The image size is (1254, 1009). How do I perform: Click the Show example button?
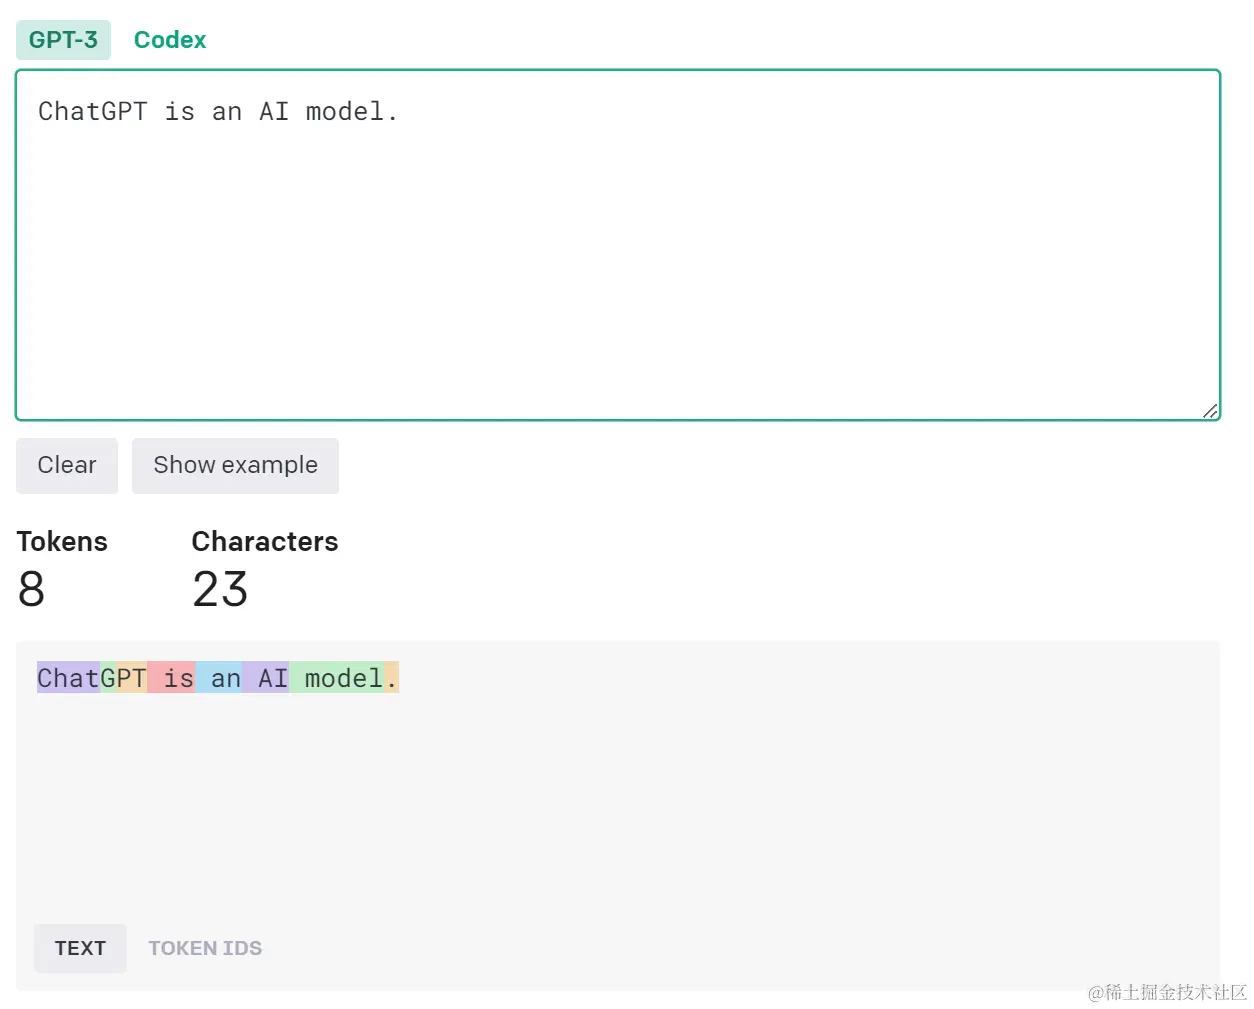point(235,465)
